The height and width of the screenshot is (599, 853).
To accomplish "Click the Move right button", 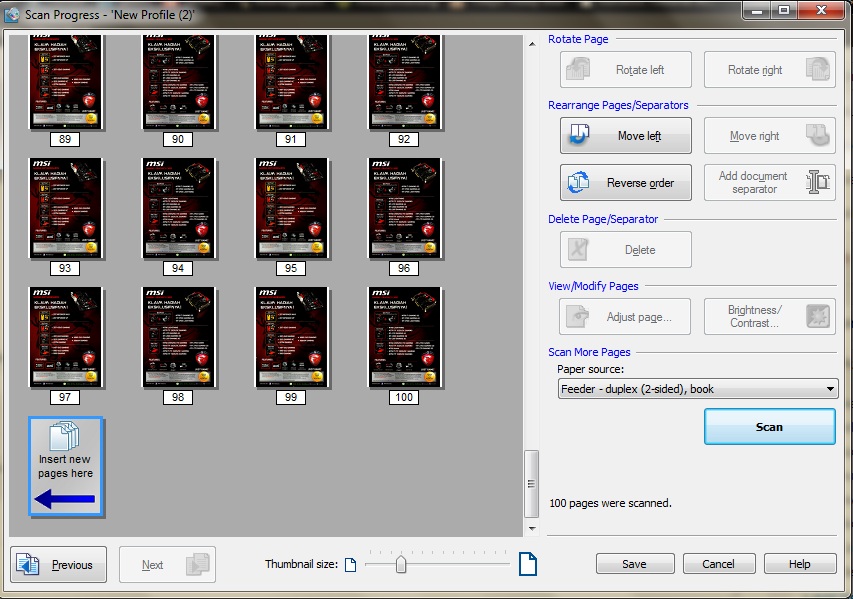I will [x=769, y=136].
